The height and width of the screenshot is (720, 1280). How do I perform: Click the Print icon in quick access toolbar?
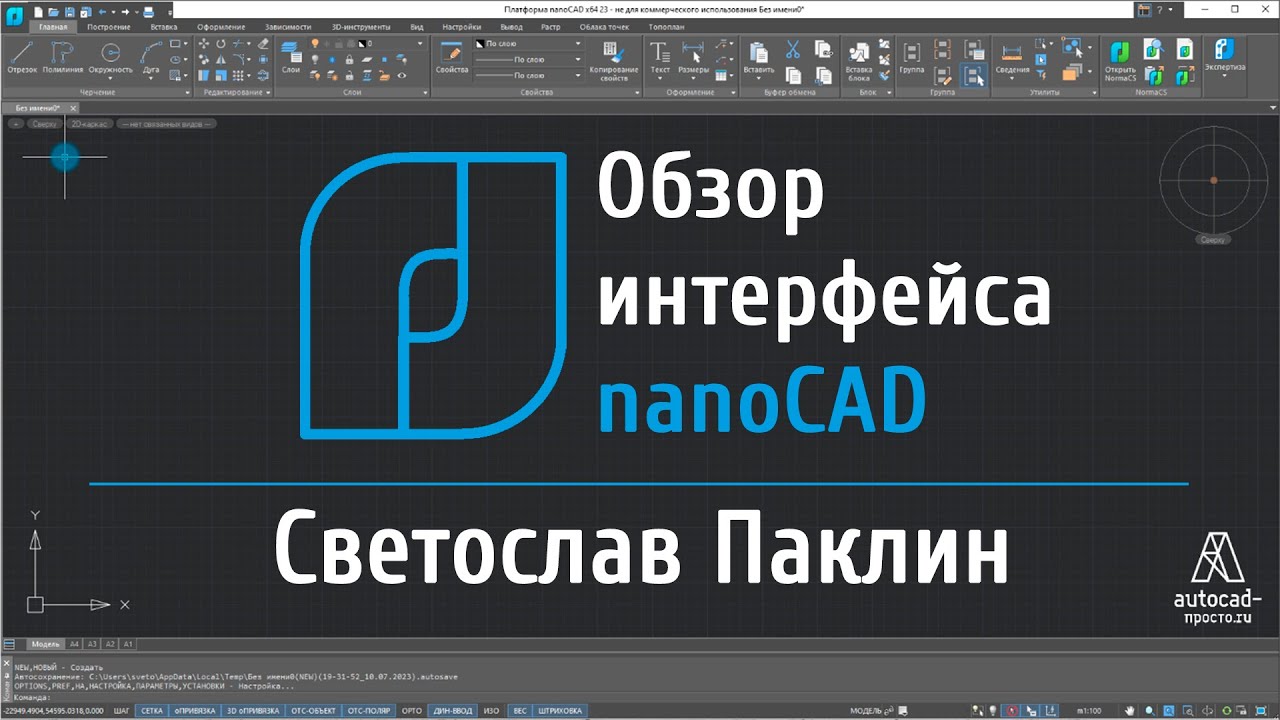click(x=148, y=10)
